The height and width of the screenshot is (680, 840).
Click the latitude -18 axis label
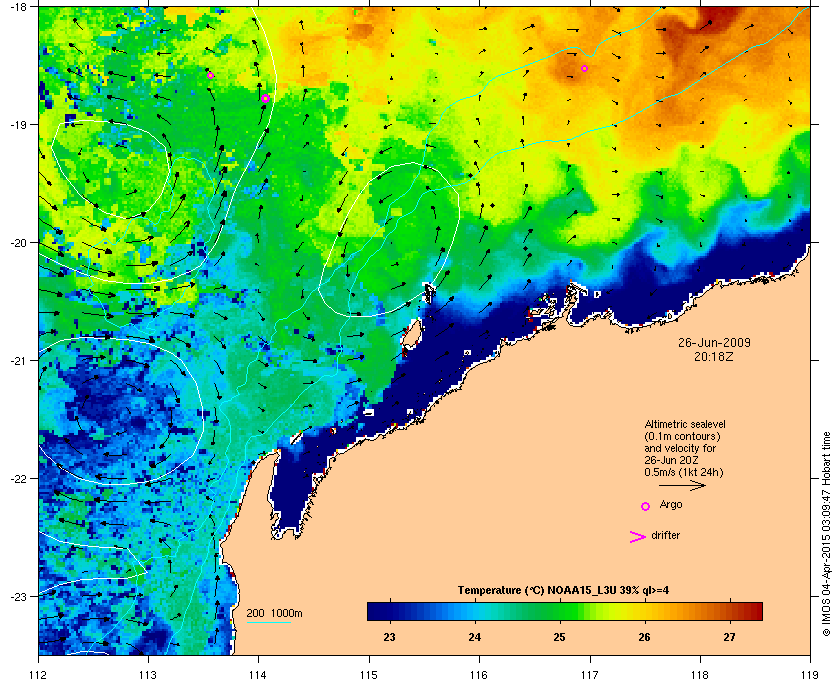[x=18, y=6]
